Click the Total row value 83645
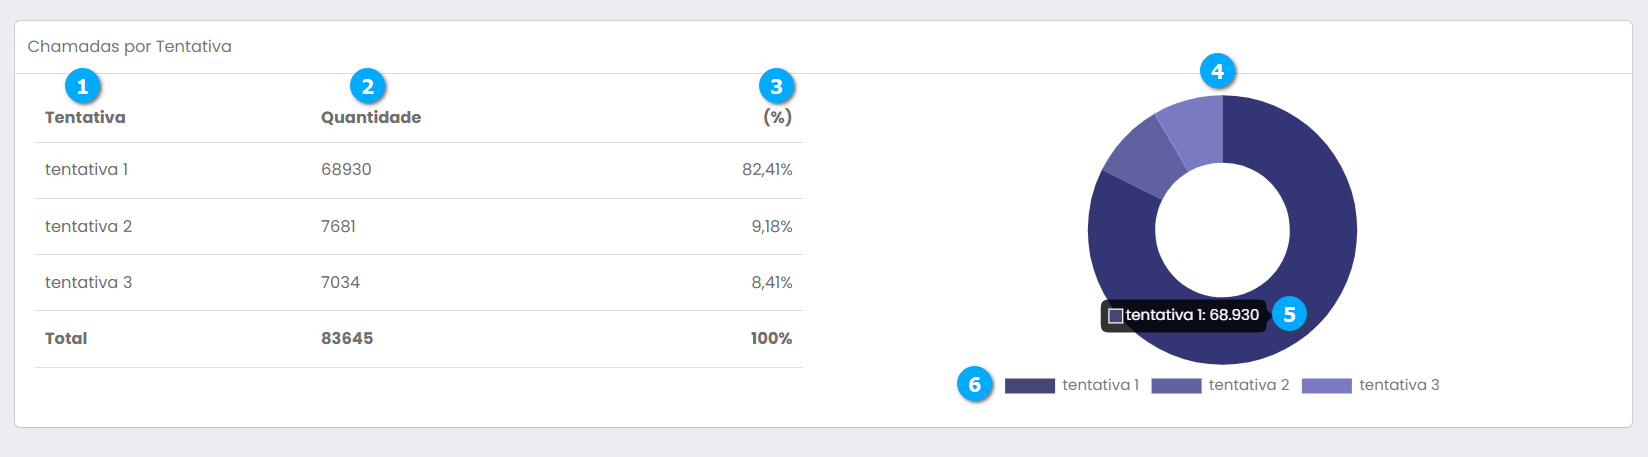The width and height of the screenshot is (1648, 457). pos(347,339)
